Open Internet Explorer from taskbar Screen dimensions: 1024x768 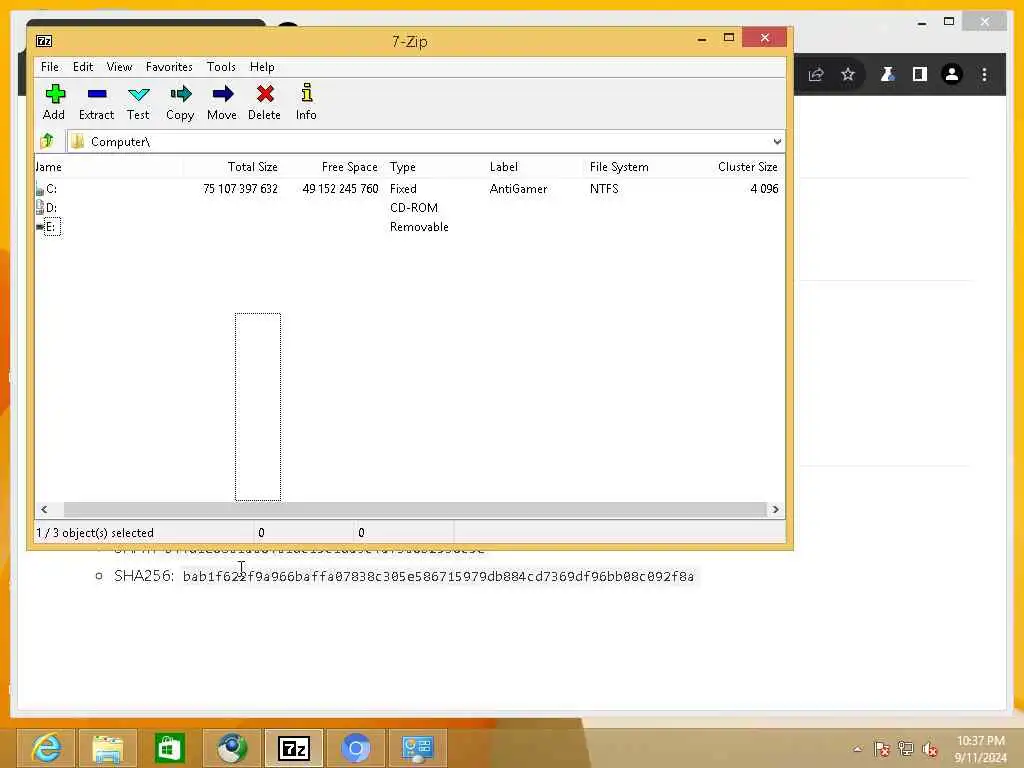point(46,748)
